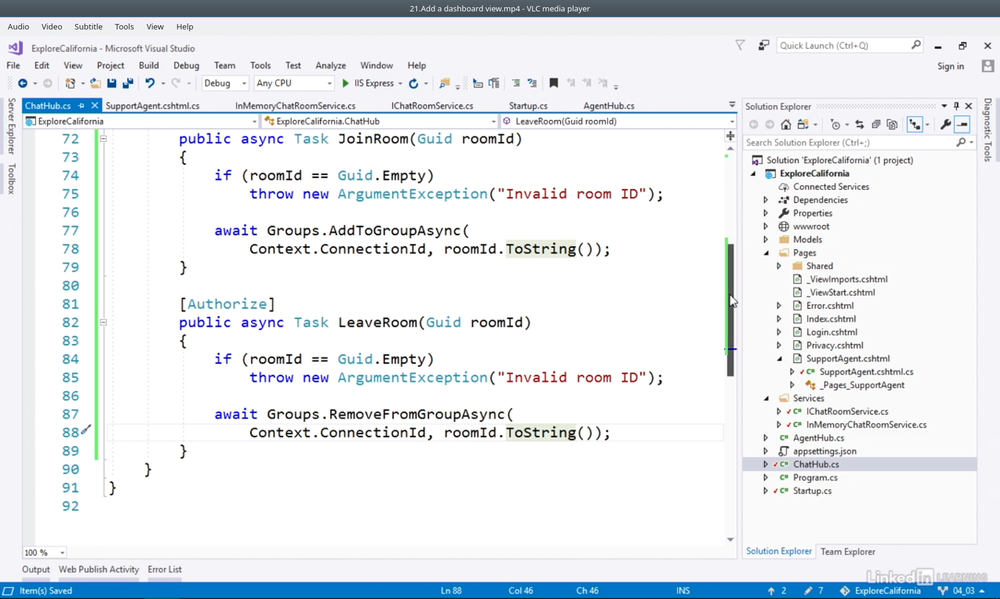
Task: Switch to the Startup.cs tab
Action: (x=528, y=106)
